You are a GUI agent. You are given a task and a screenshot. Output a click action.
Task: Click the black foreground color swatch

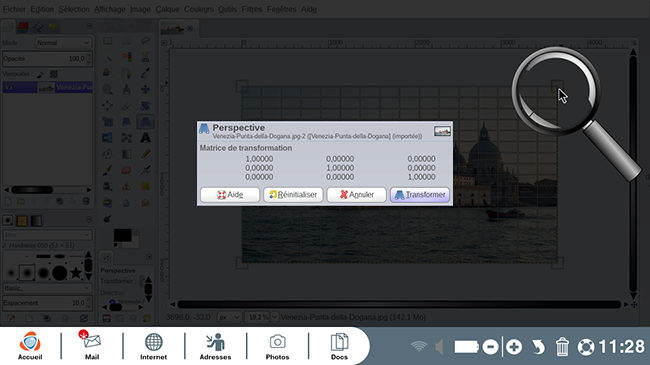[122, 235]
